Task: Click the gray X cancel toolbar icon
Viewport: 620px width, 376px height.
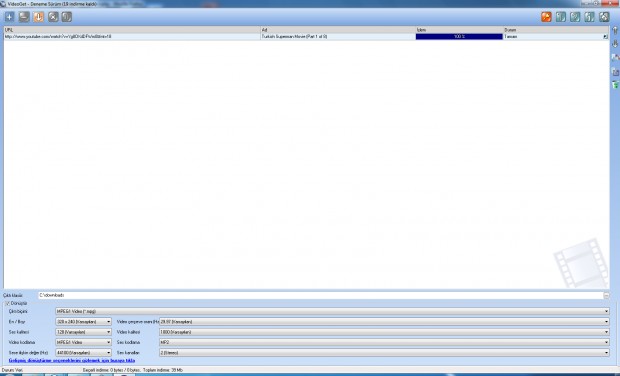Action: pos(53,17)
